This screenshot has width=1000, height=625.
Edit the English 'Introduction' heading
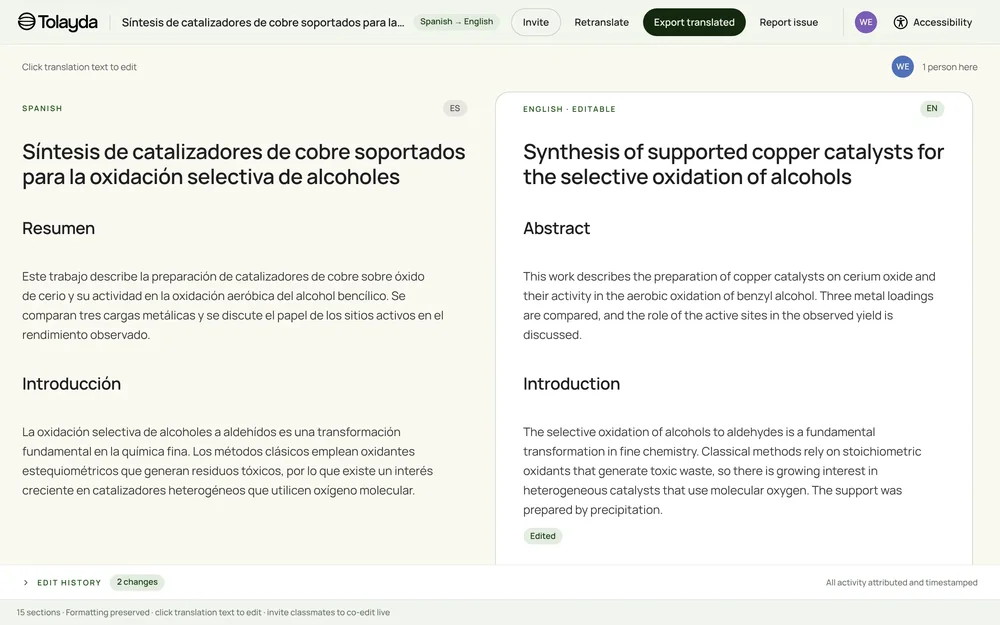pyautogui.click(x=571, y=384)
